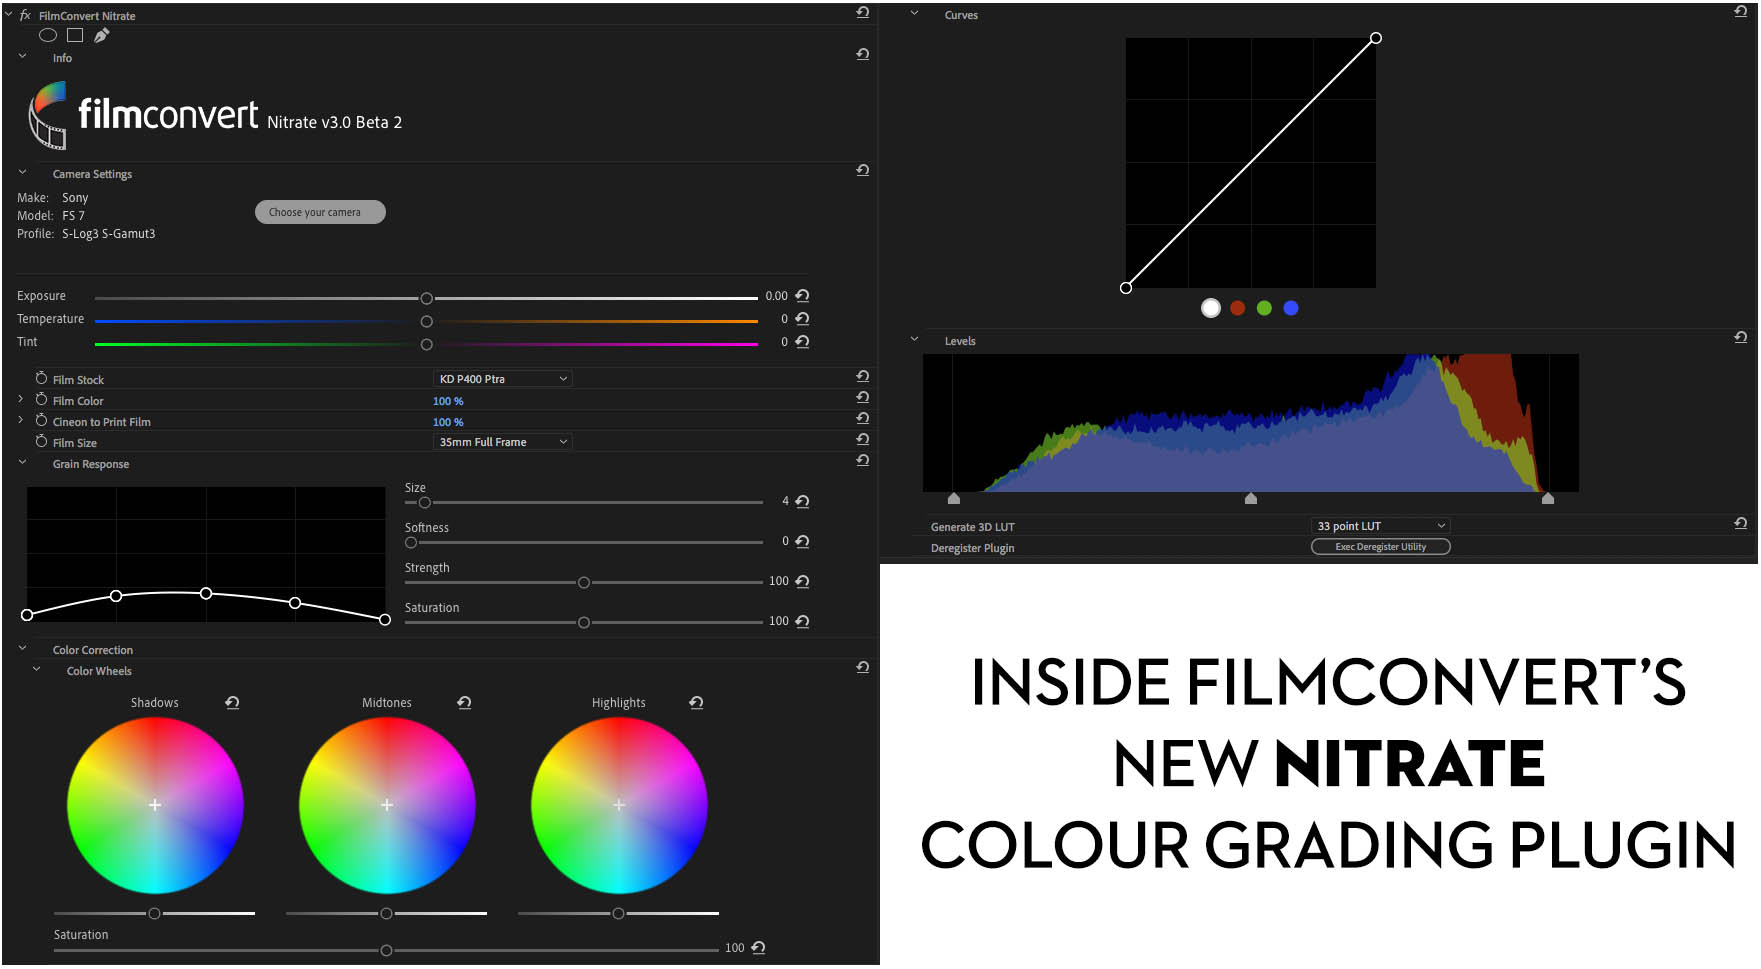This screenshot has width=1761, height=969.
Task: Reset the grain Softness value
Action: tap(802, 541)
